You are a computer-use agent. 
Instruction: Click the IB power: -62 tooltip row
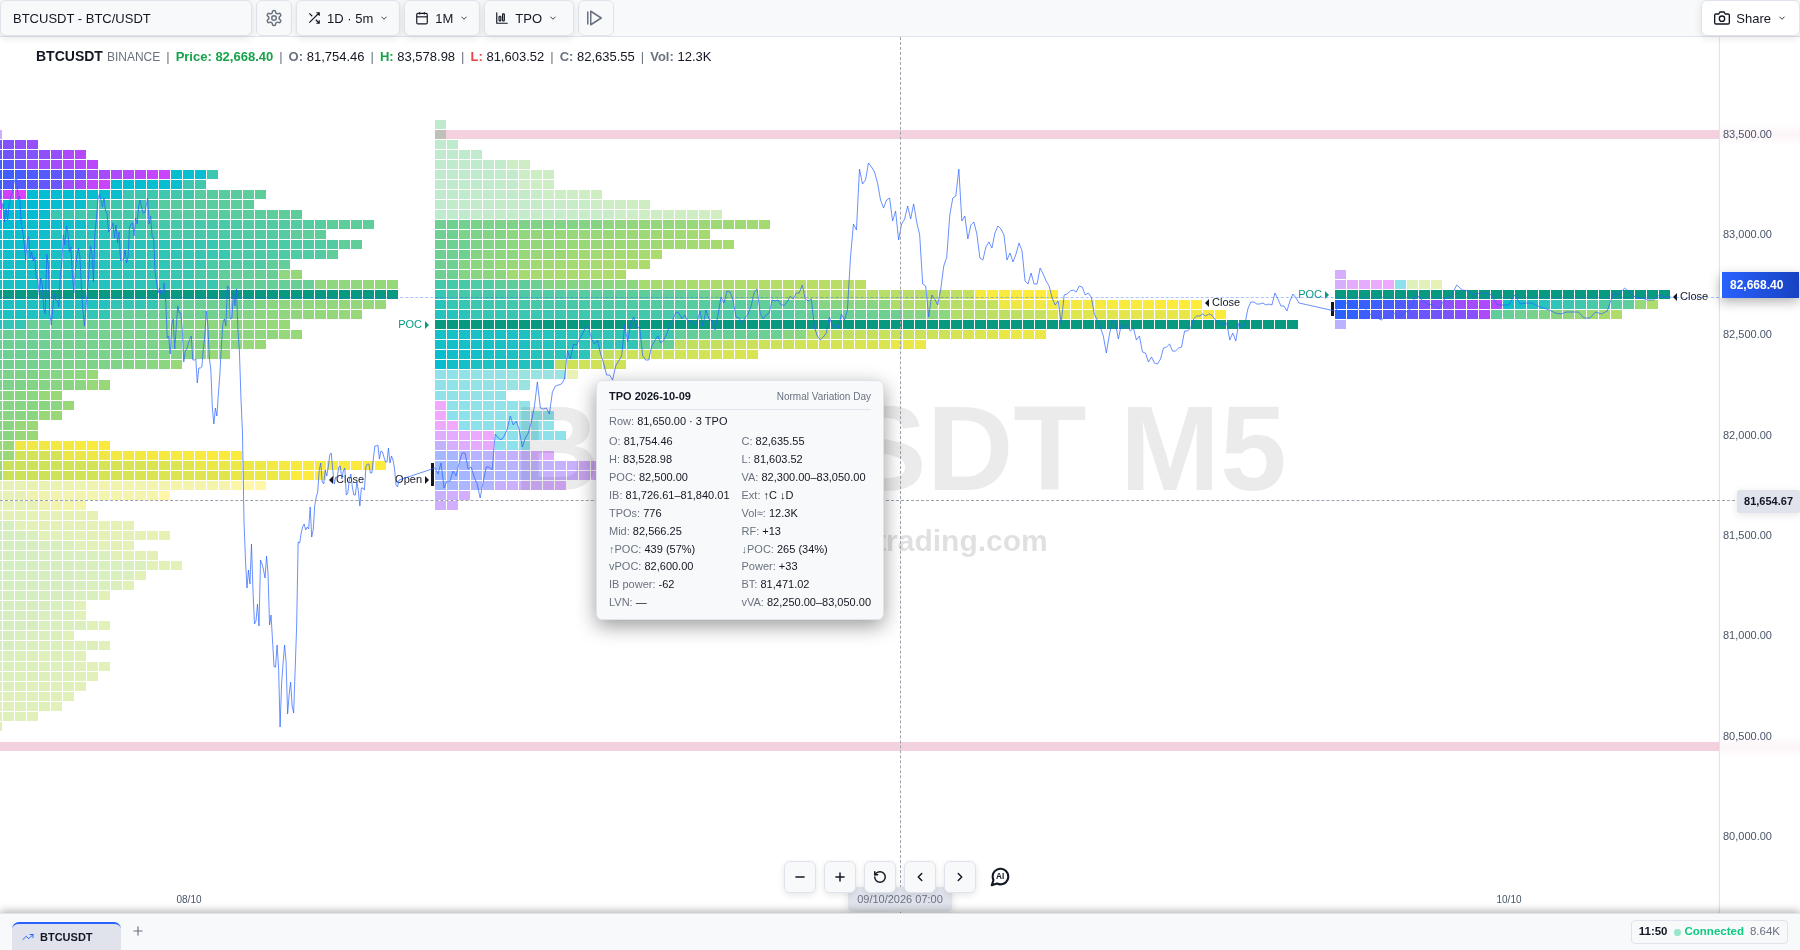pyautogui.click(x=642, y=584)
